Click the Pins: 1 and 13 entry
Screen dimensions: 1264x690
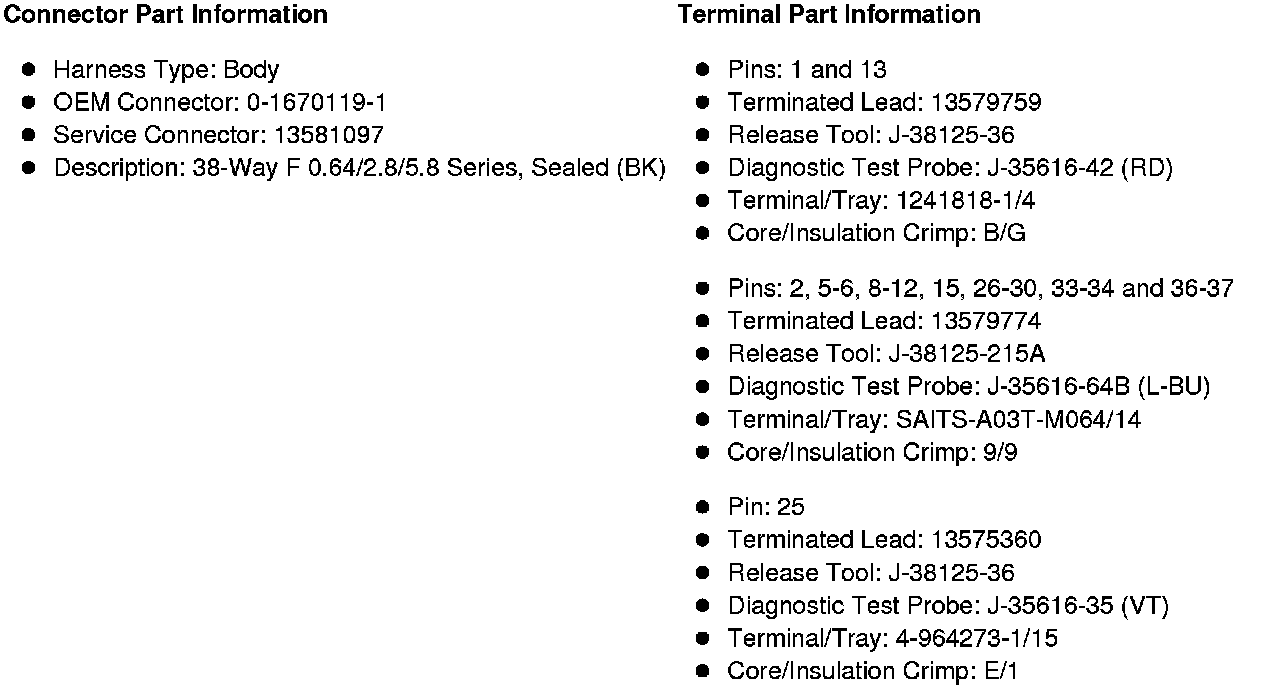pyautogui.click(x=806, y=70)
